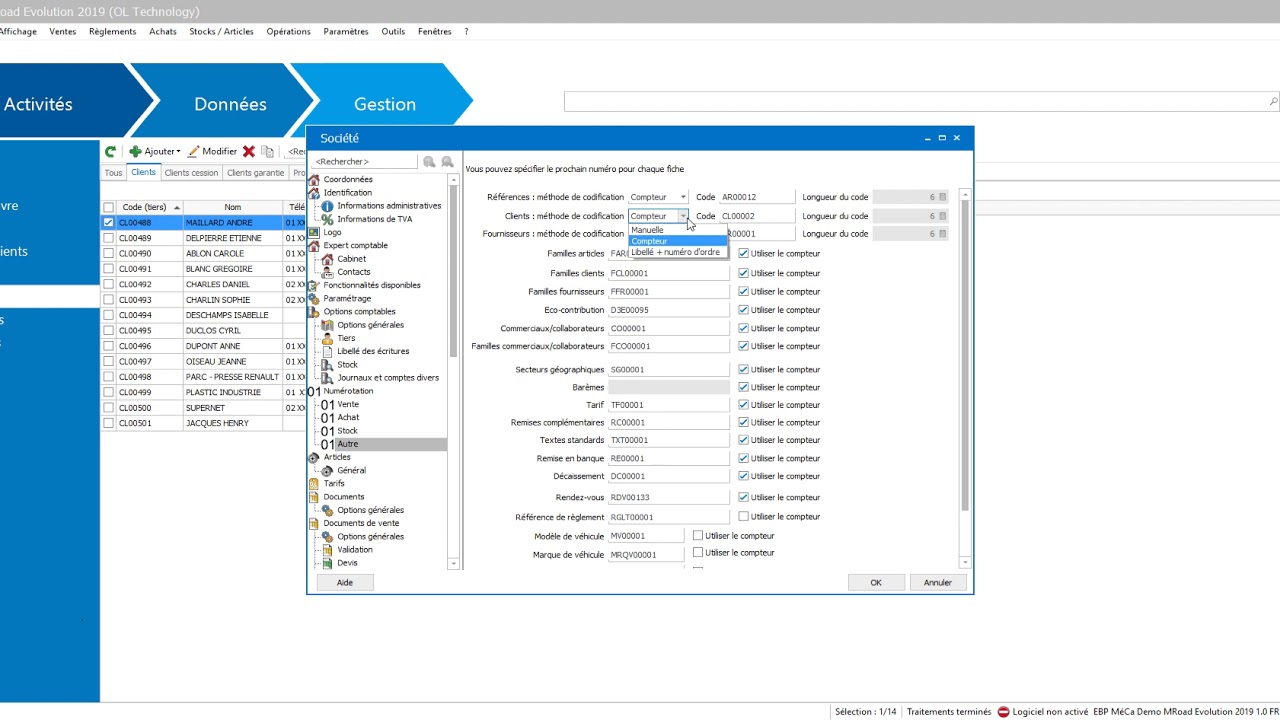Check 'Utiliser le compteur' for Modèle de véhicule
The width and height of the screenshot is (1280, 720).
pyautogui.click(x=698, y=536)
